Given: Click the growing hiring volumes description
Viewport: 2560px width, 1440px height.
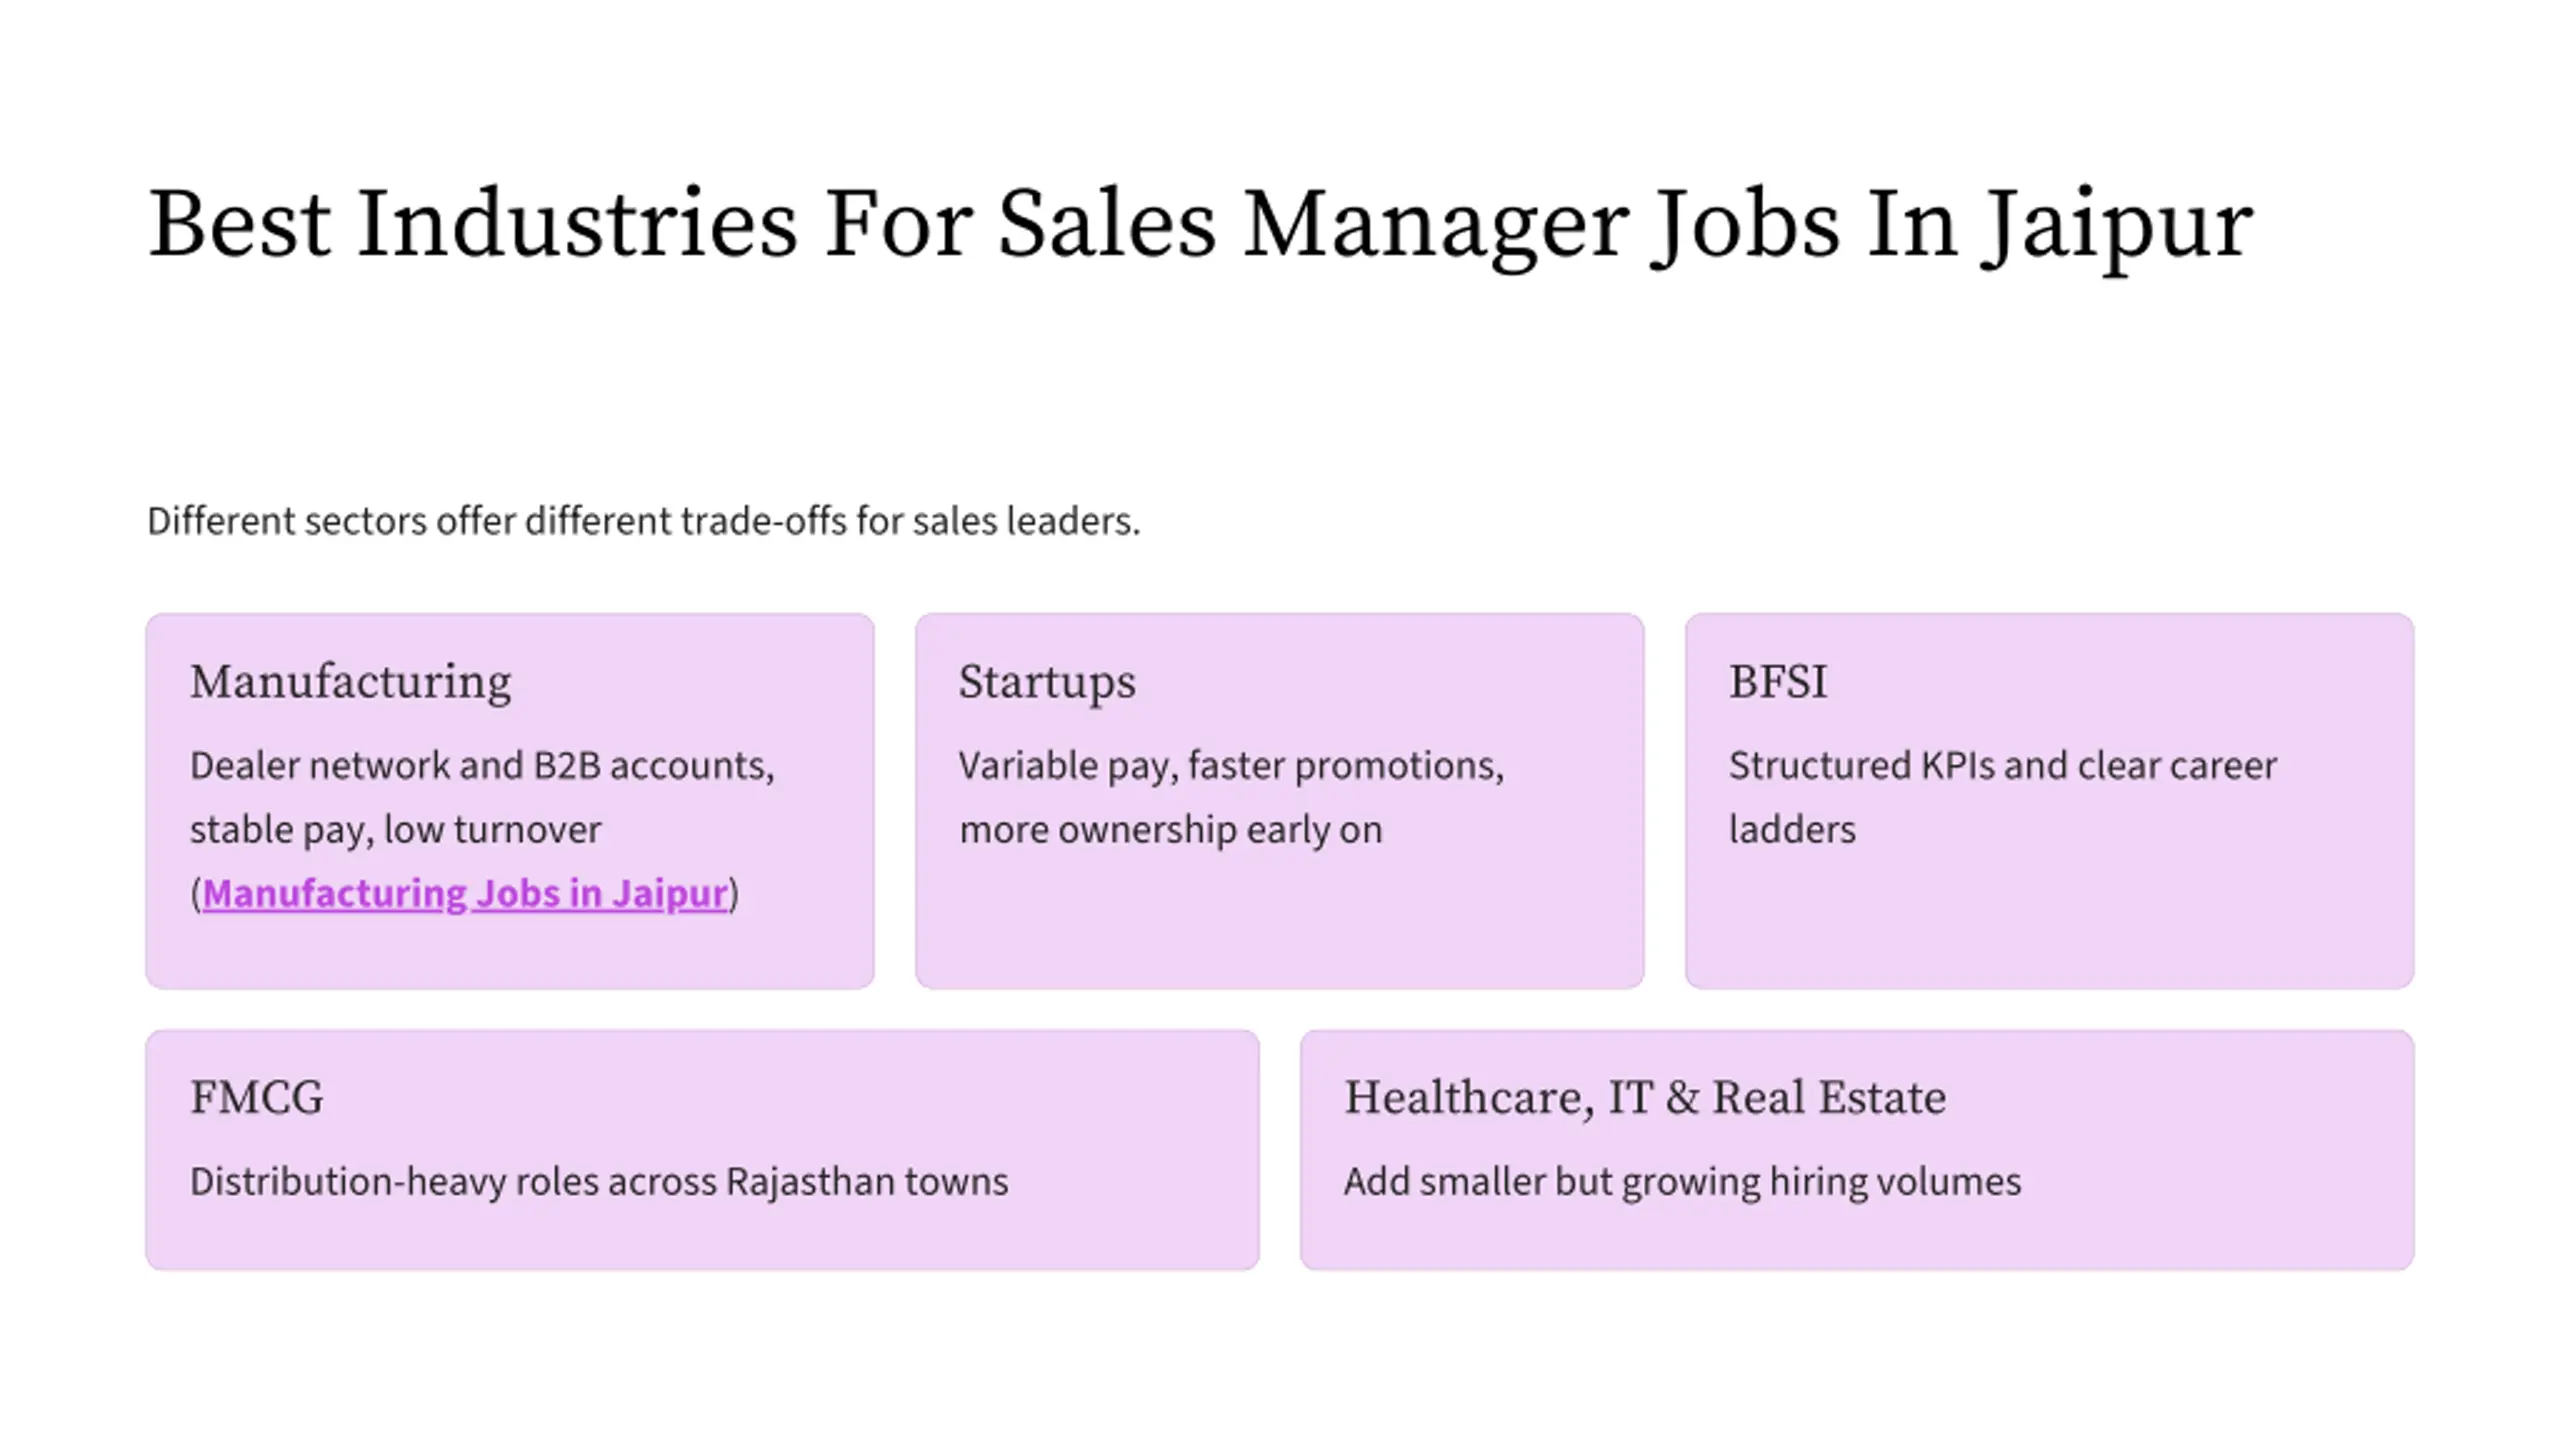Looking at the screenshot, I should pyautogui.click(x=1682, y=1182).
